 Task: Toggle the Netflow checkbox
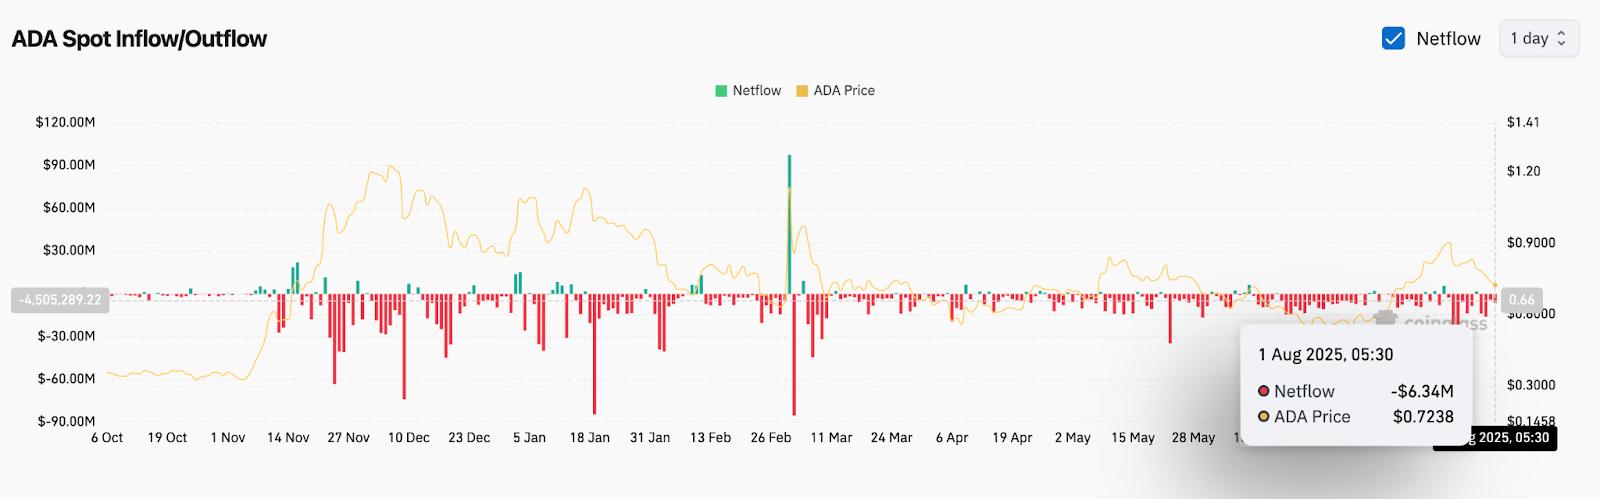point(1393,39)
